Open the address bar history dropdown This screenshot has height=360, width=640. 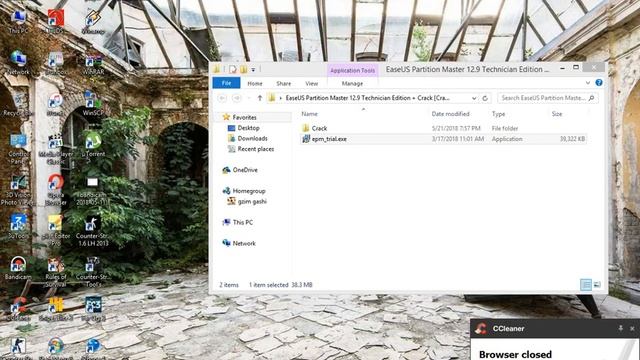coord(474,98)
